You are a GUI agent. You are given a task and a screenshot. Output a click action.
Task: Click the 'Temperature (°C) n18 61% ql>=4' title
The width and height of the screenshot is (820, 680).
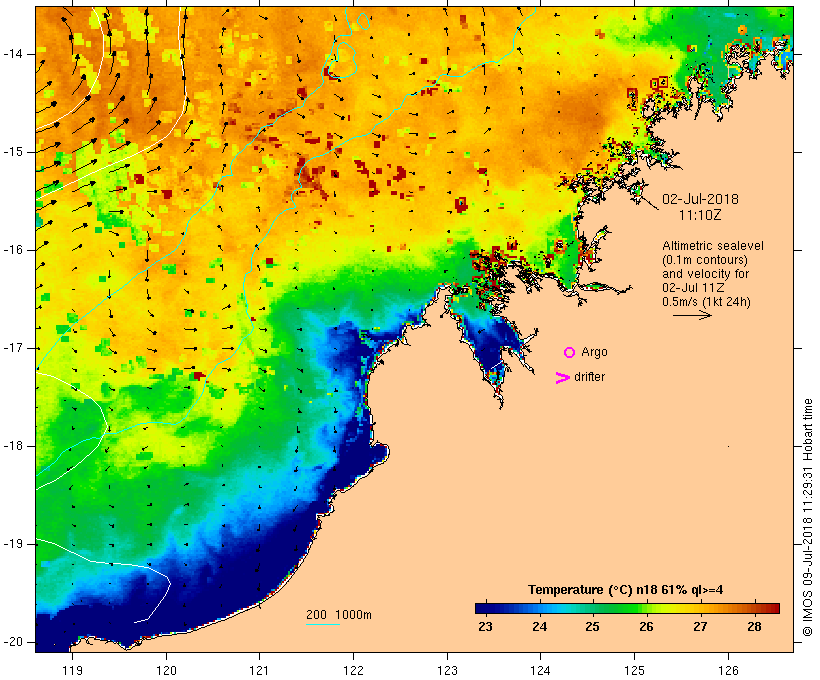click(x=625, y=590)
